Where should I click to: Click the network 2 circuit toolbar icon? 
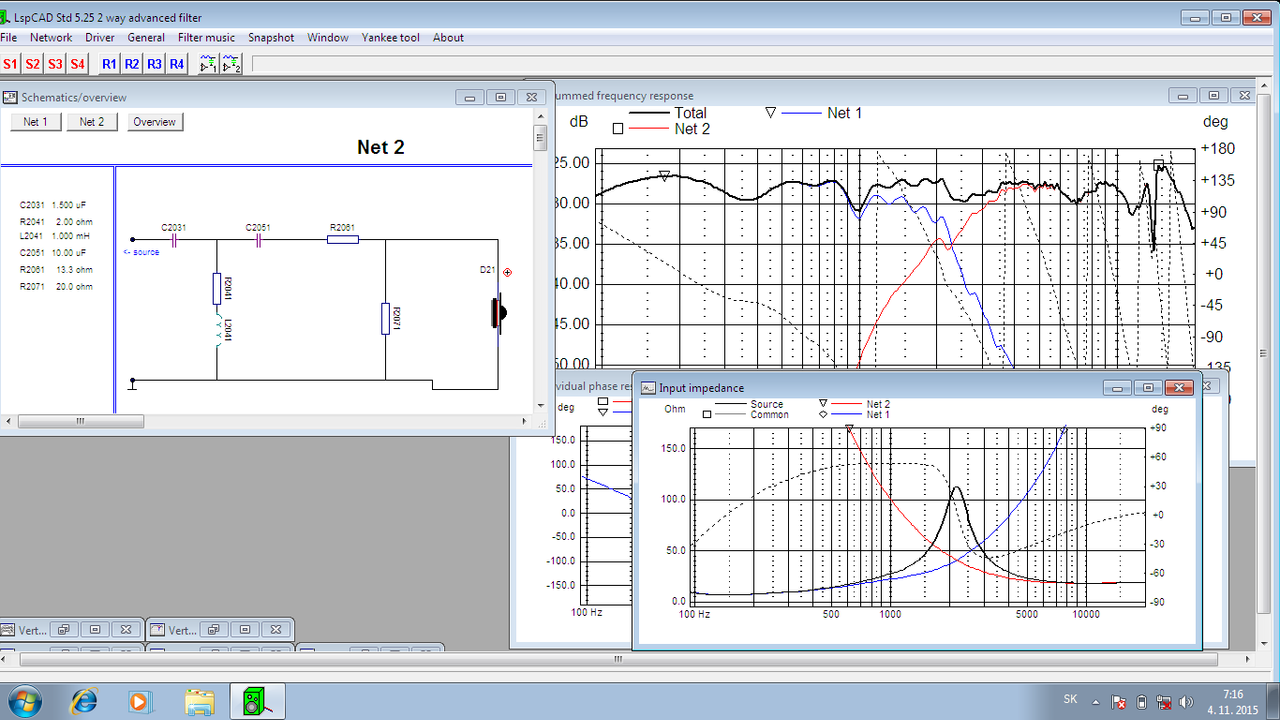231,64
